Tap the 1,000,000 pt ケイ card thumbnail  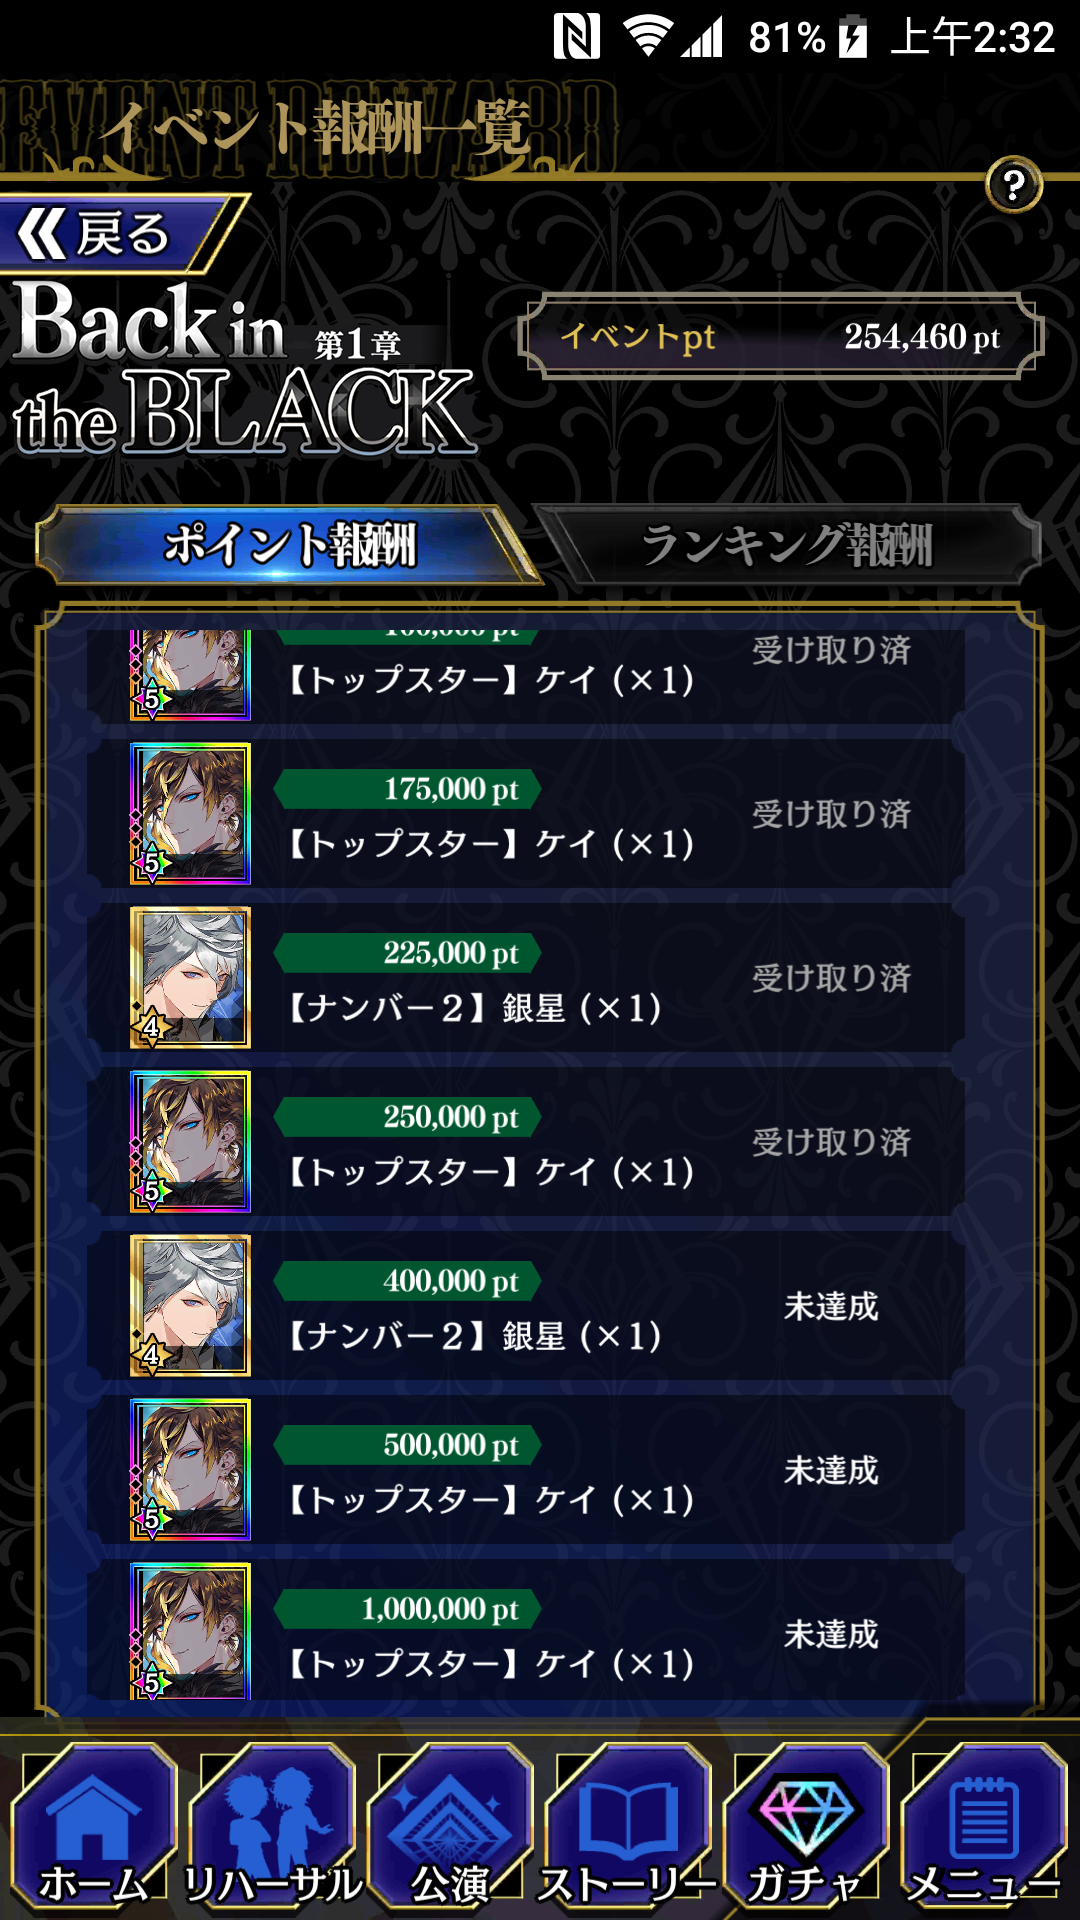[190, 1632]
